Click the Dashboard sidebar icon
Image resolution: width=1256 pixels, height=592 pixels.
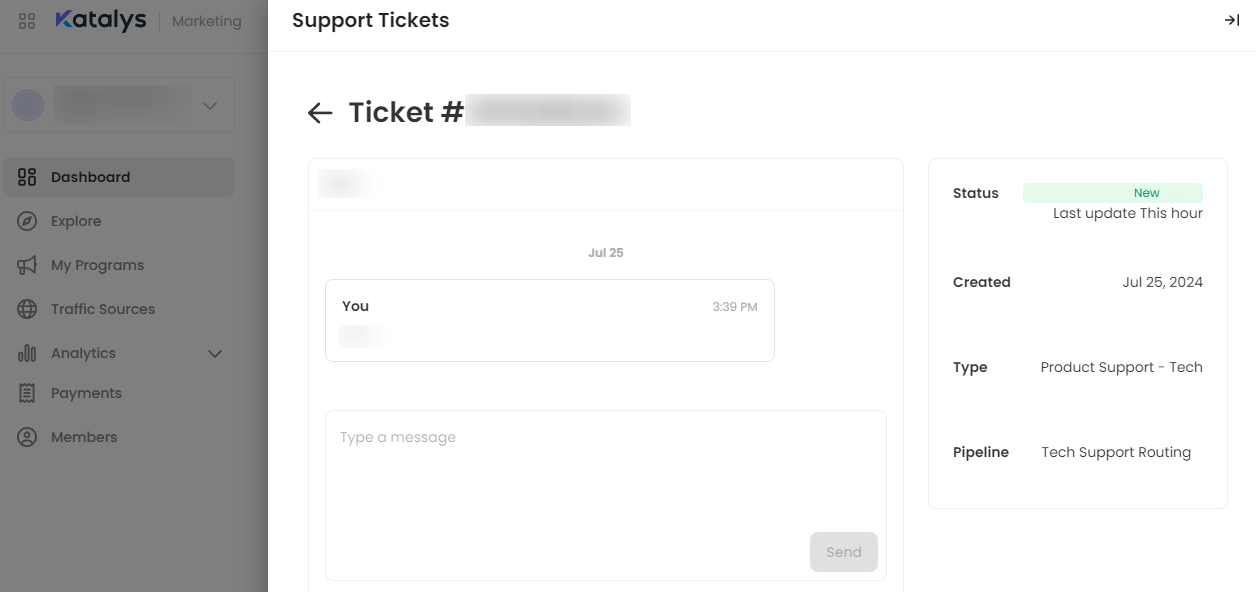coord(27,177)
